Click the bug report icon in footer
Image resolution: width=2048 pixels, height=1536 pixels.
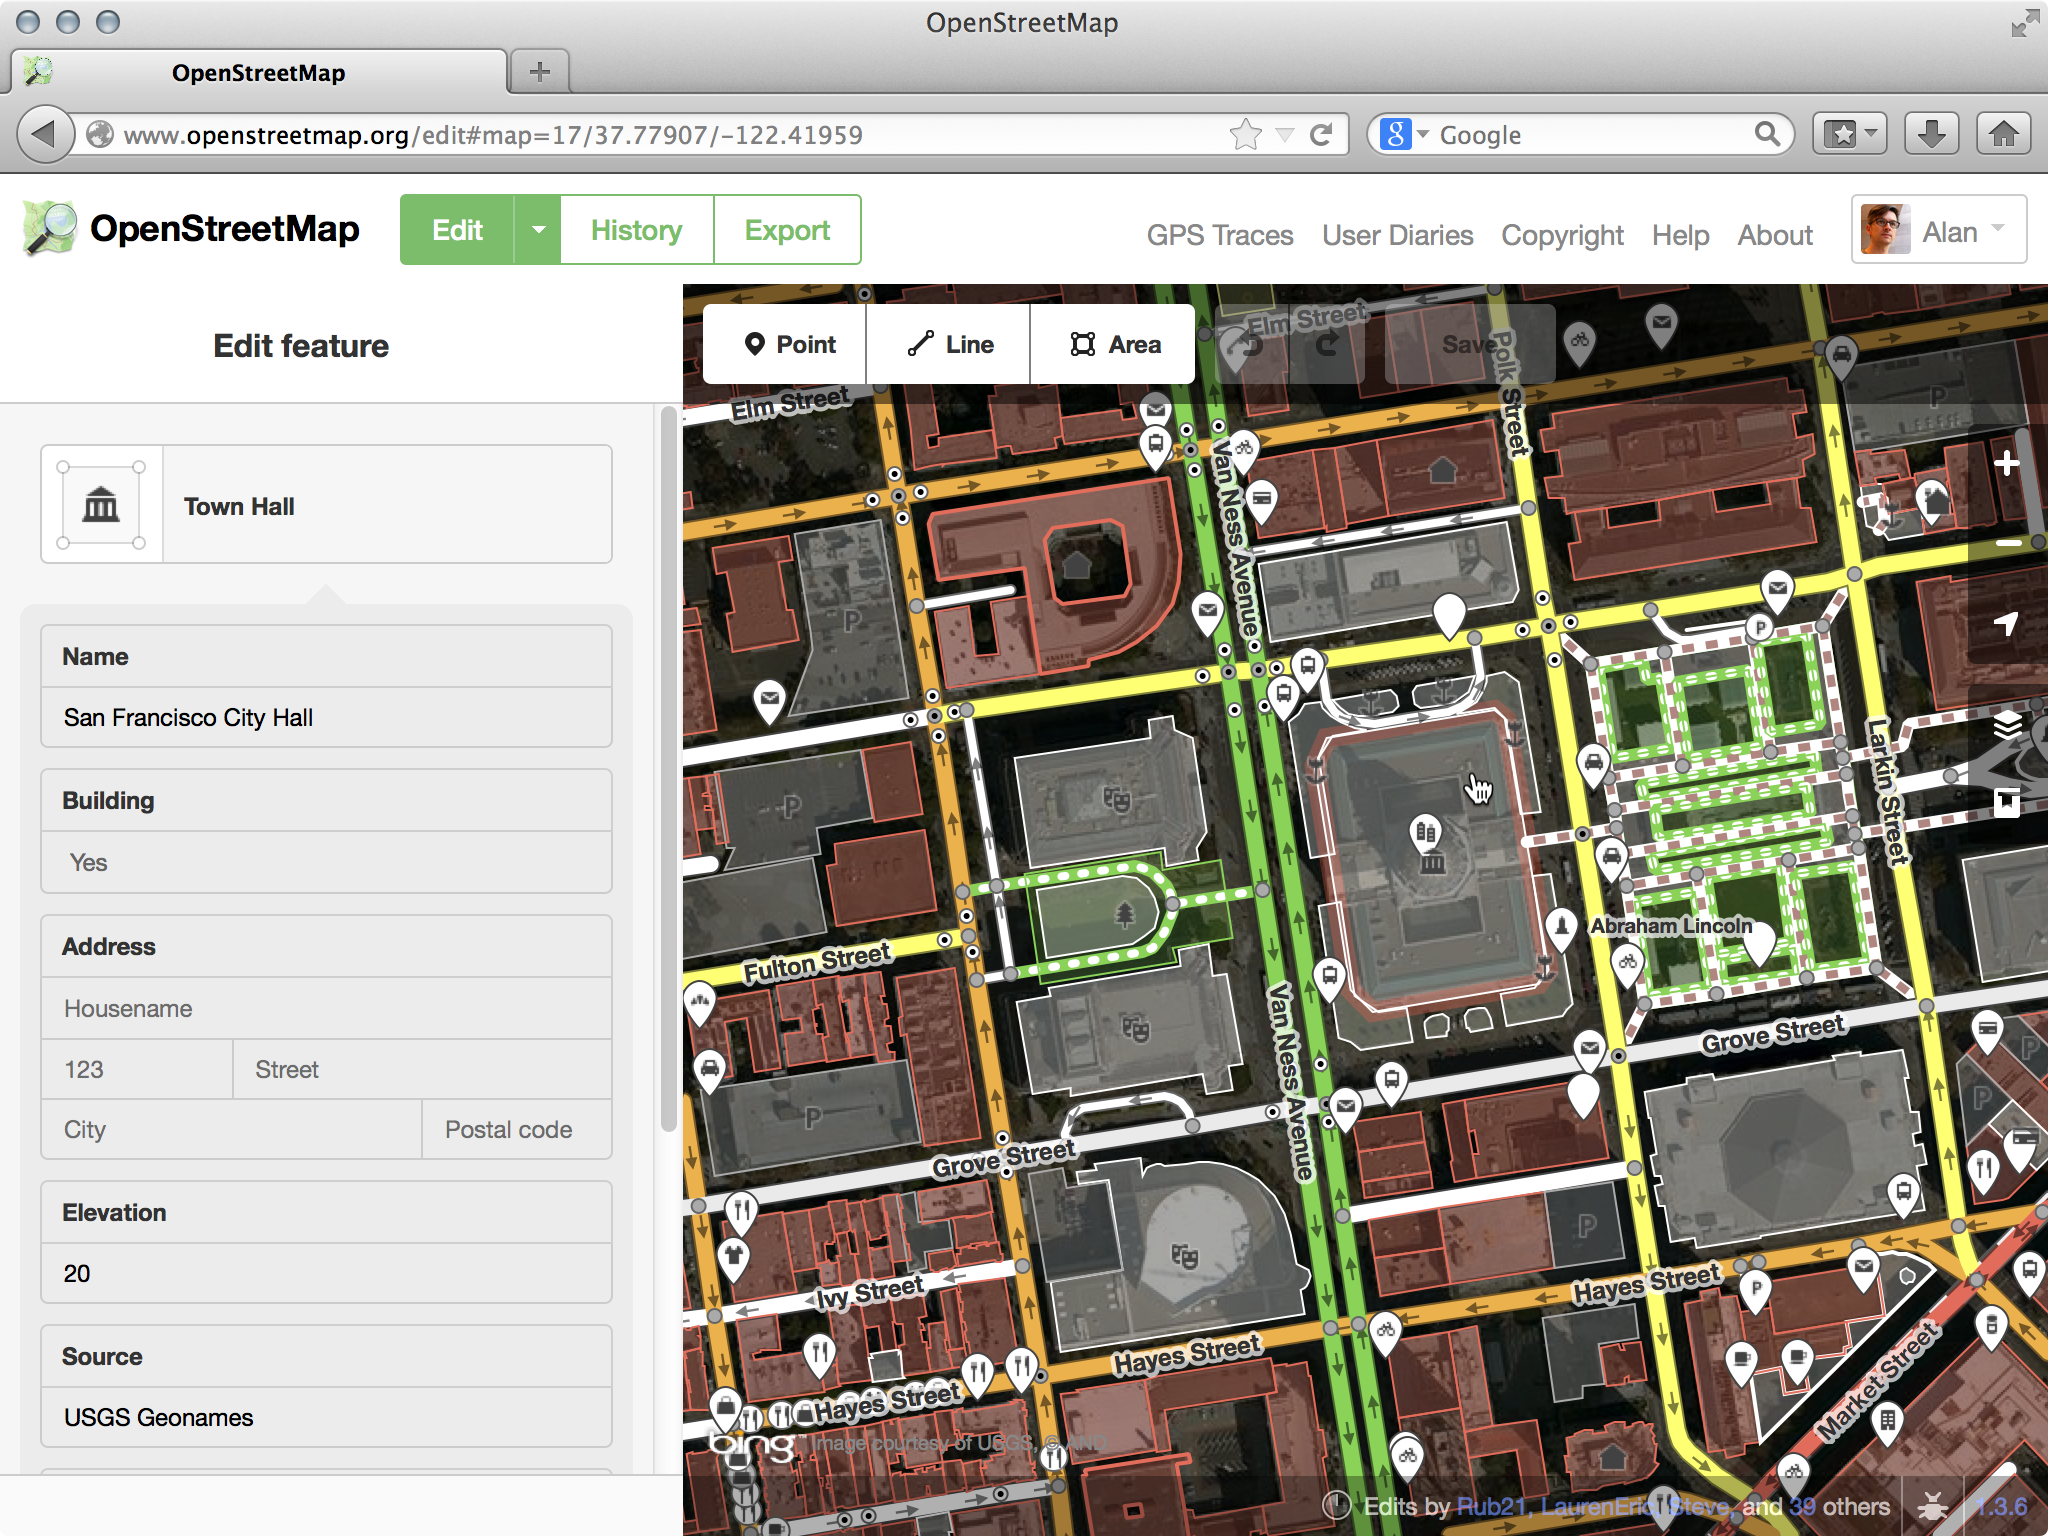(x=1932, y=1506)
